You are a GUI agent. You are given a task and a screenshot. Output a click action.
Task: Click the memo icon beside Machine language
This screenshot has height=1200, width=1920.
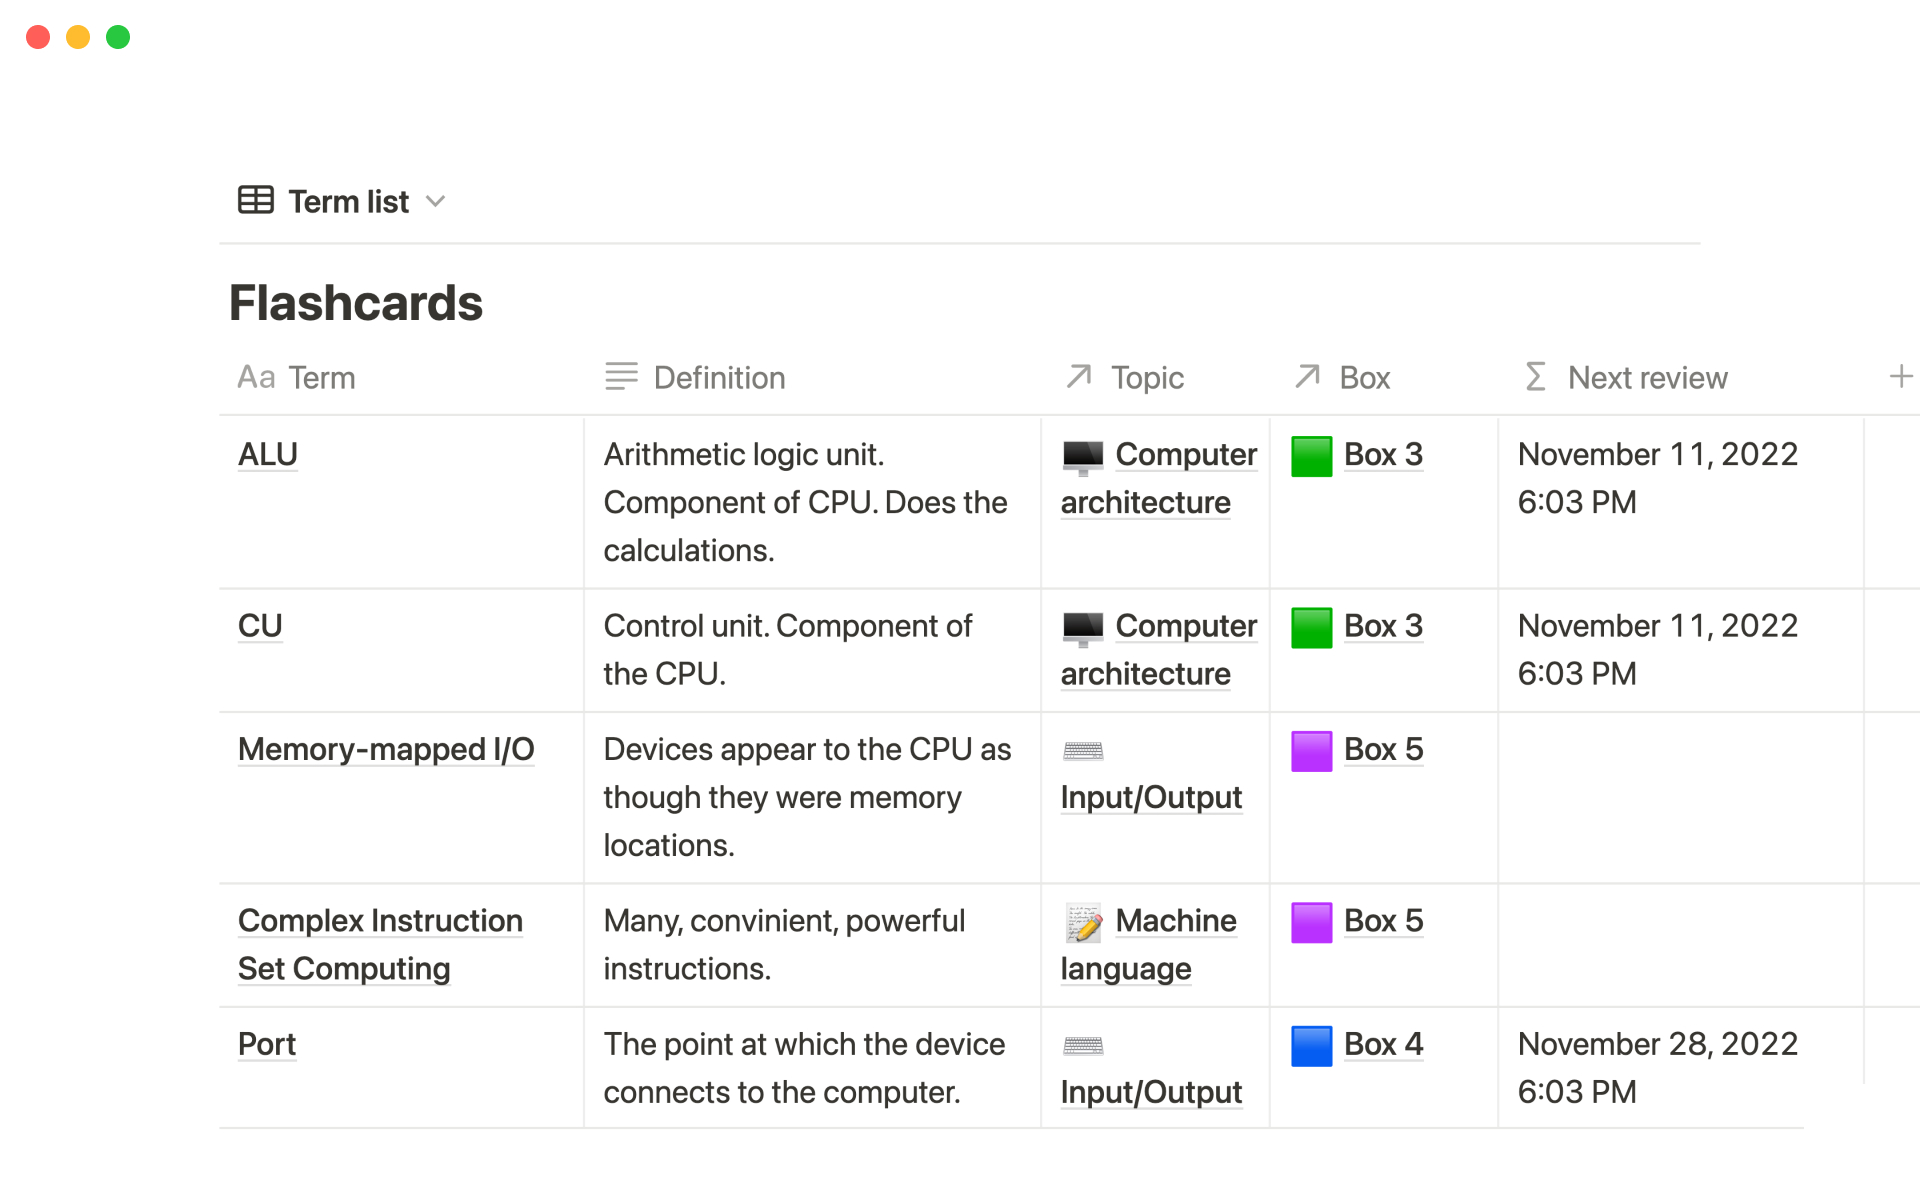coord(1083,922)
